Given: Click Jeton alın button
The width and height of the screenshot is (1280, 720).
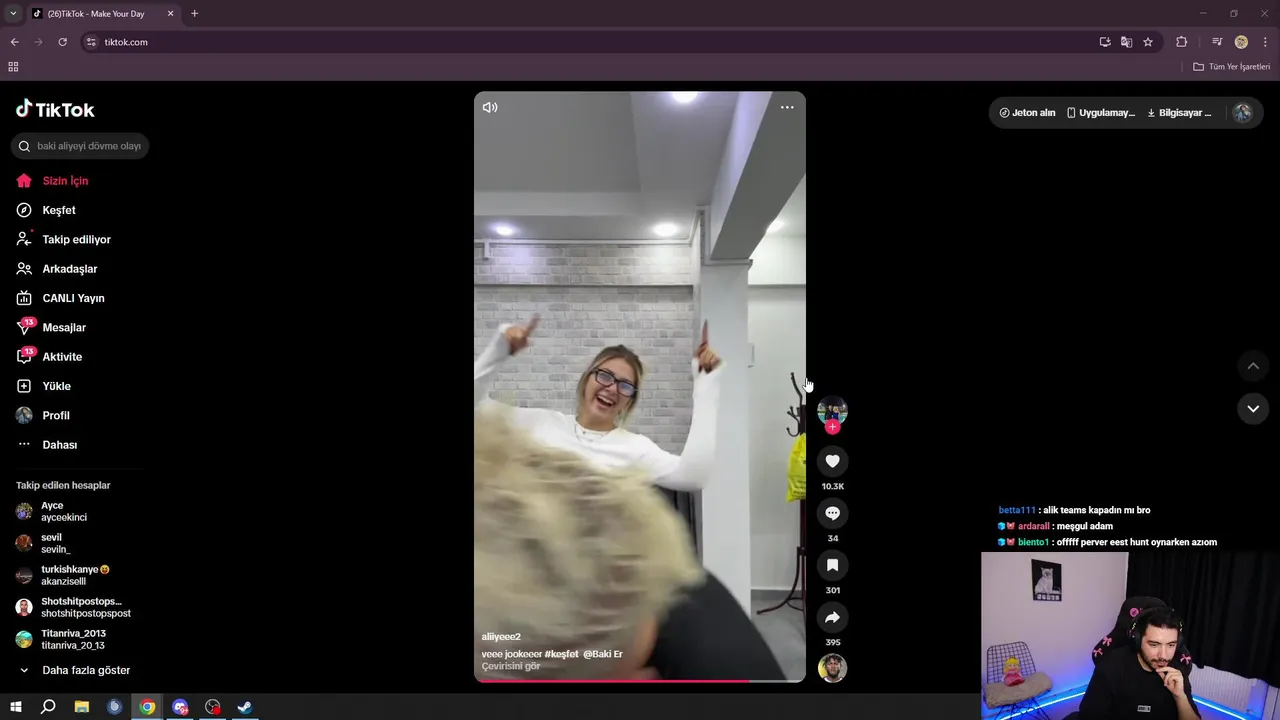Looking at the screenshot, I should tap(1027, 113).
